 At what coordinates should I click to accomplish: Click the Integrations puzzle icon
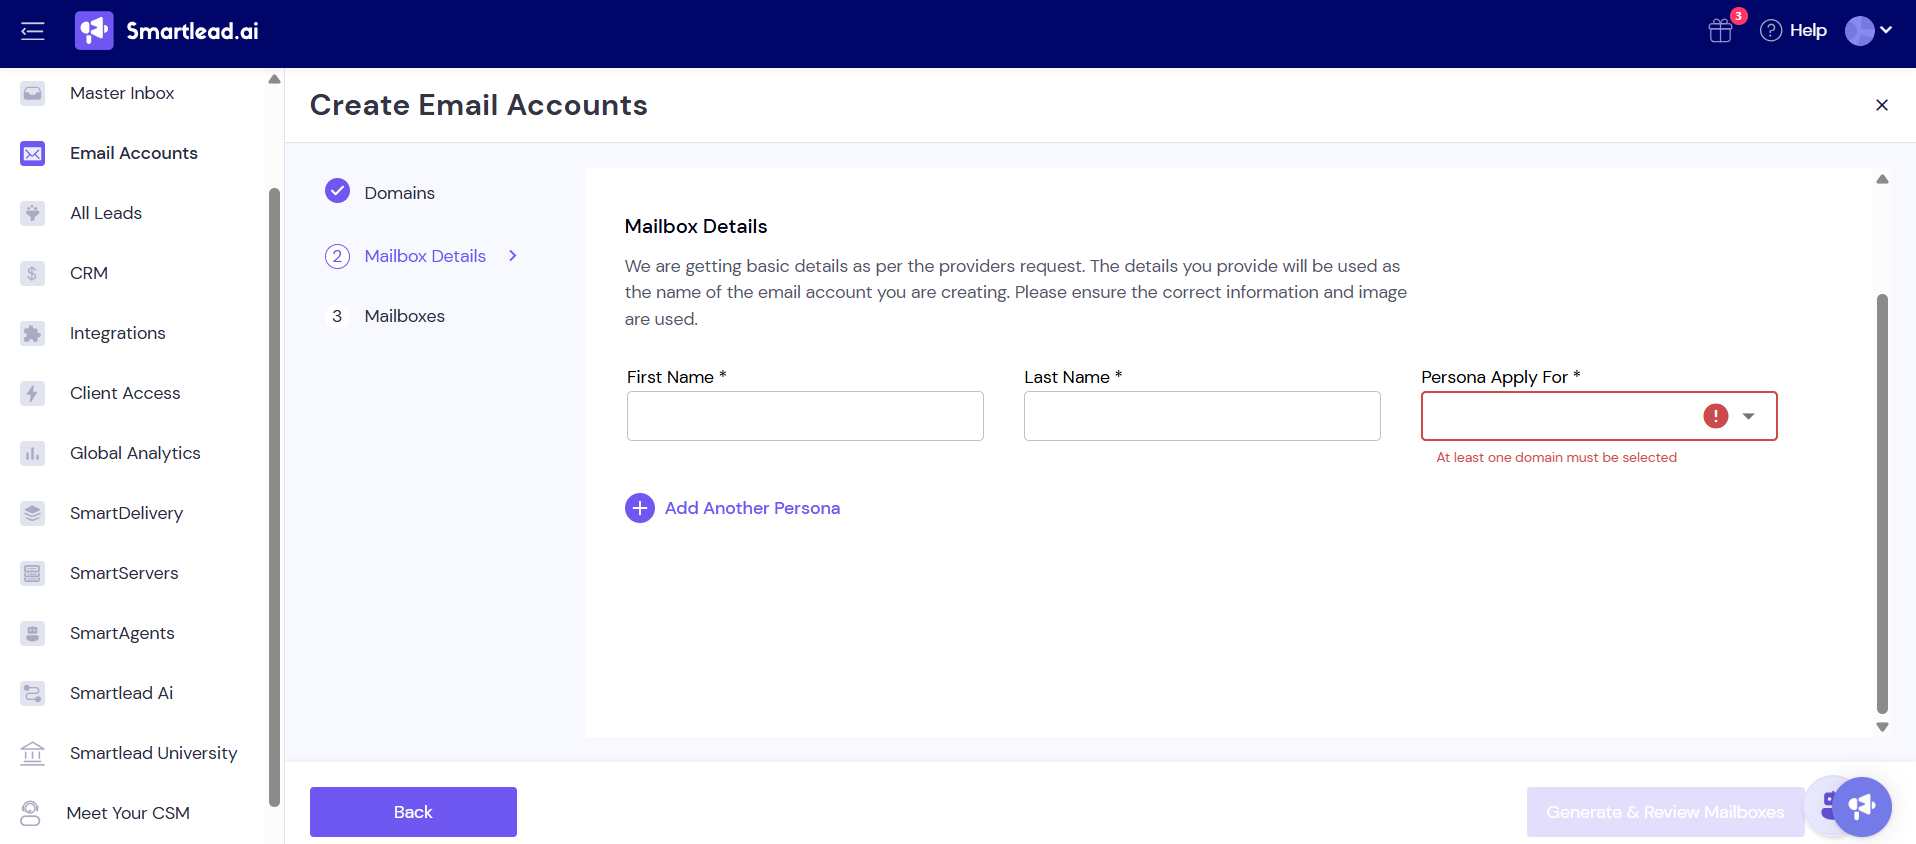pyautogui.click(x=33, y=333)
